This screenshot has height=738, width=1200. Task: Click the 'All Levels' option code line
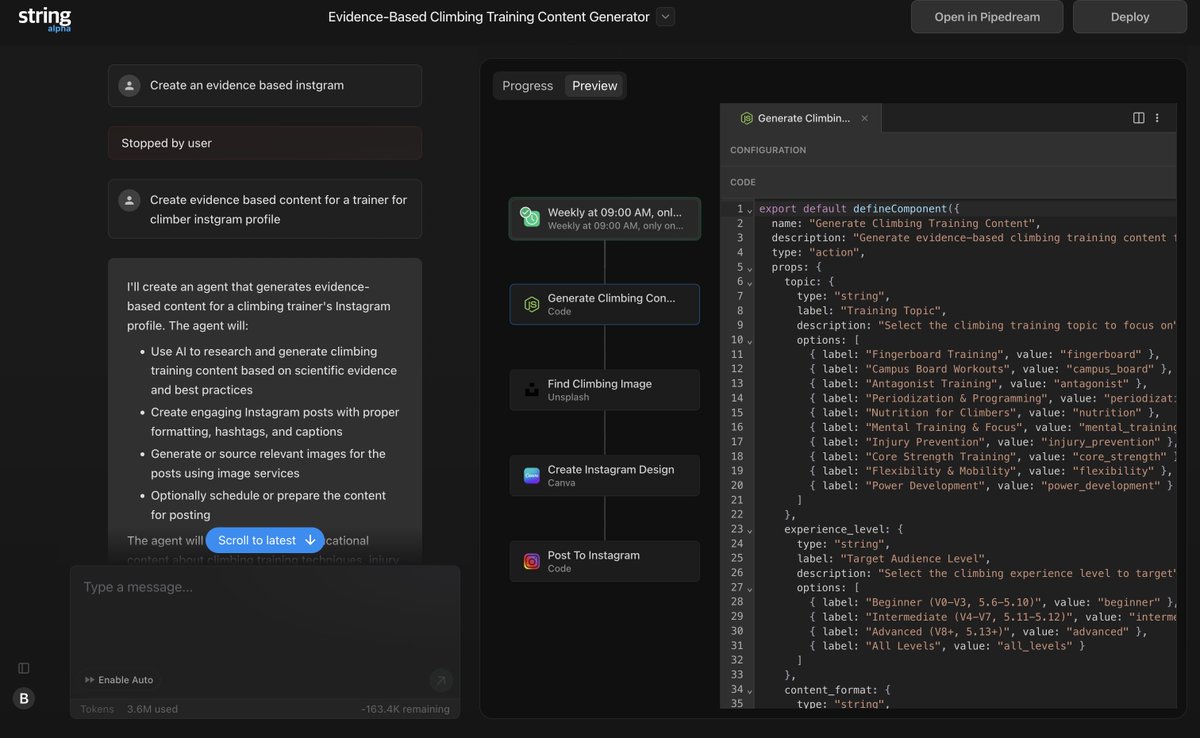click(x=947, y=646)
